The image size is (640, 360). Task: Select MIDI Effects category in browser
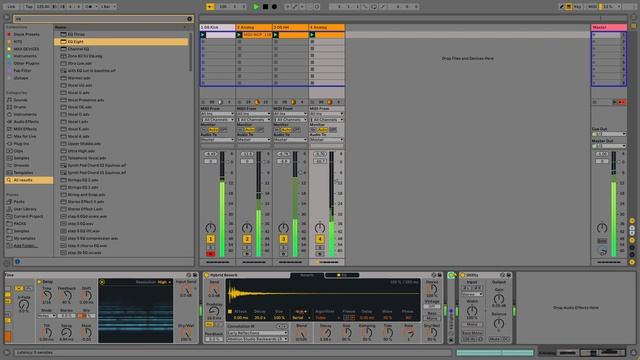(x=25, y=129)
